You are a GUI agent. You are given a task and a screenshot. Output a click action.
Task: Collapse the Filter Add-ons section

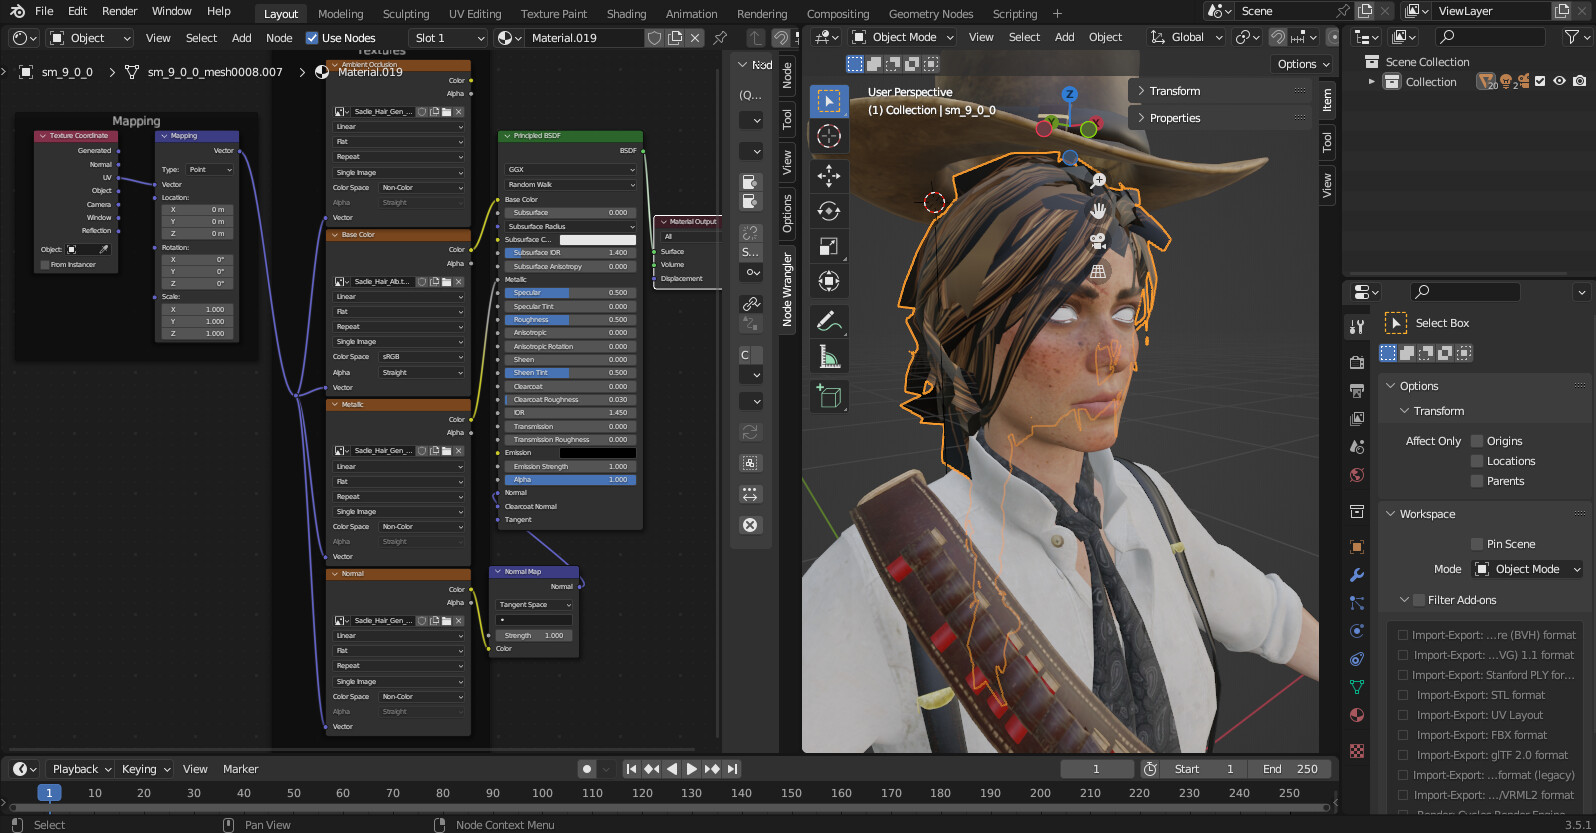click(x=1403, y=600)
